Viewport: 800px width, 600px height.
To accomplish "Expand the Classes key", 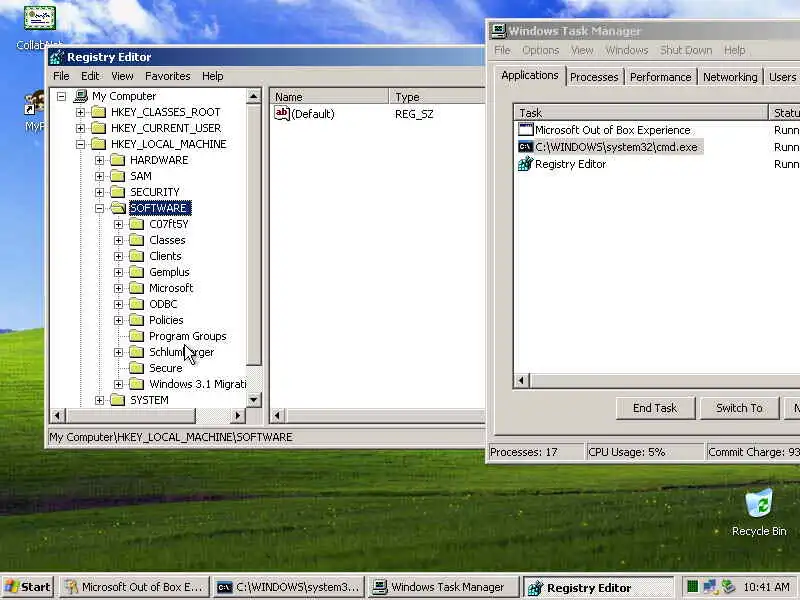I will click(x=119, y=240).
